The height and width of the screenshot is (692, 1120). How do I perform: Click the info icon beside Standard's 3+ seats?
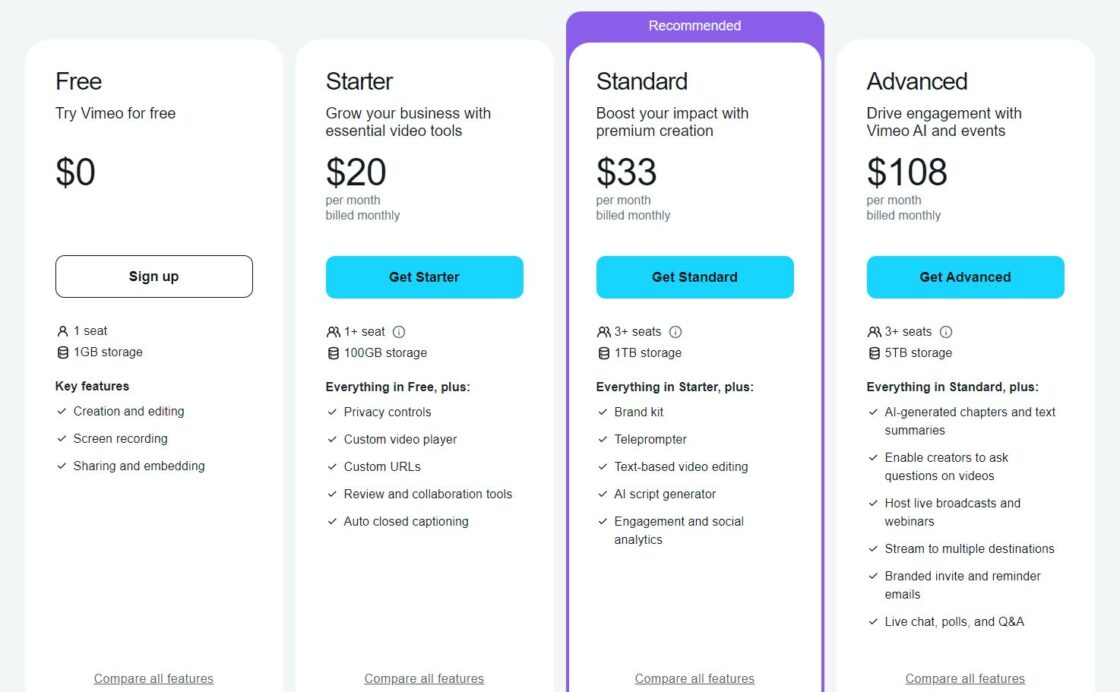[x=676, y=331]
